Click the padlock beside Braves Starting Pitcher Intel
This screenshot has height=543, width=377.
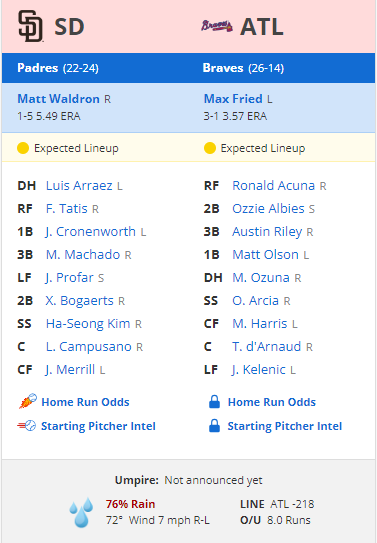coord(215,426)
